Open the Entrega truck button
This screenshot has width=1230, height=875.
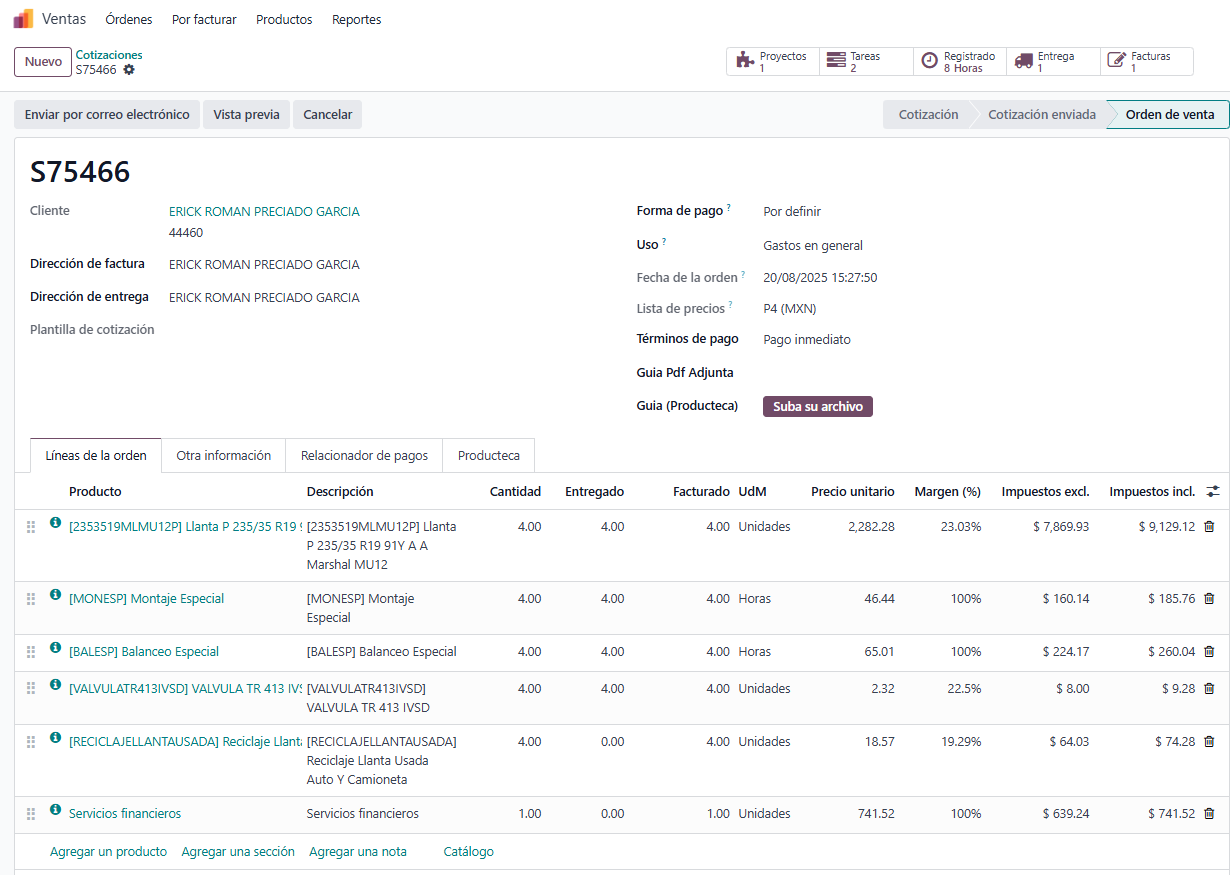click(x=1053, y=62)
